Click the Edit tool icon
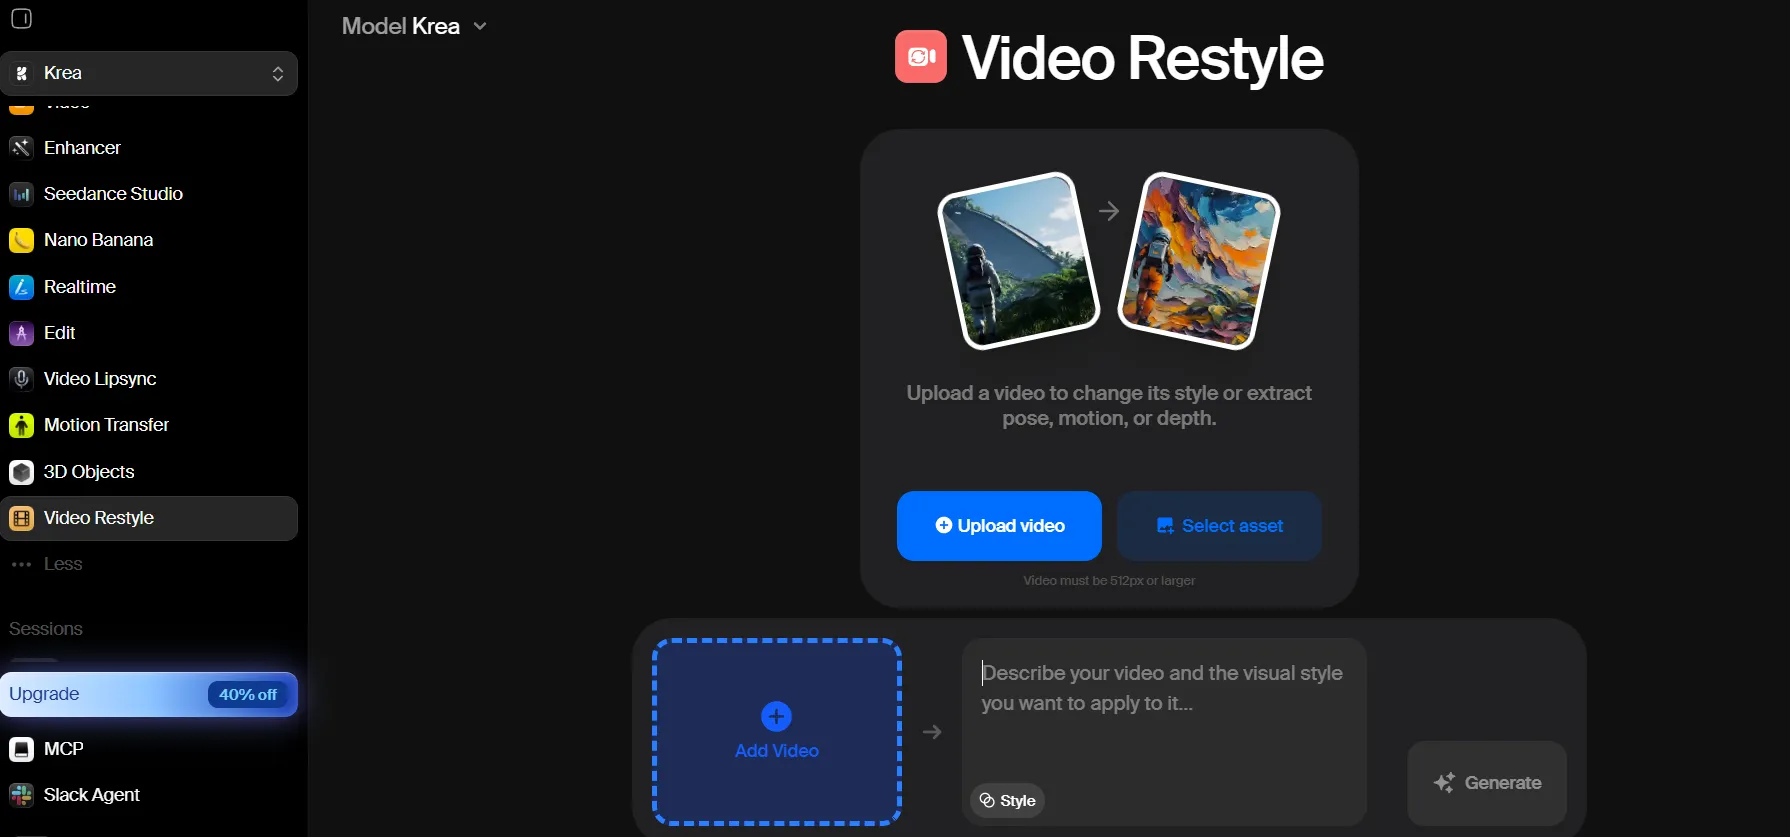 pyautogui.click(x=21, y=333)
